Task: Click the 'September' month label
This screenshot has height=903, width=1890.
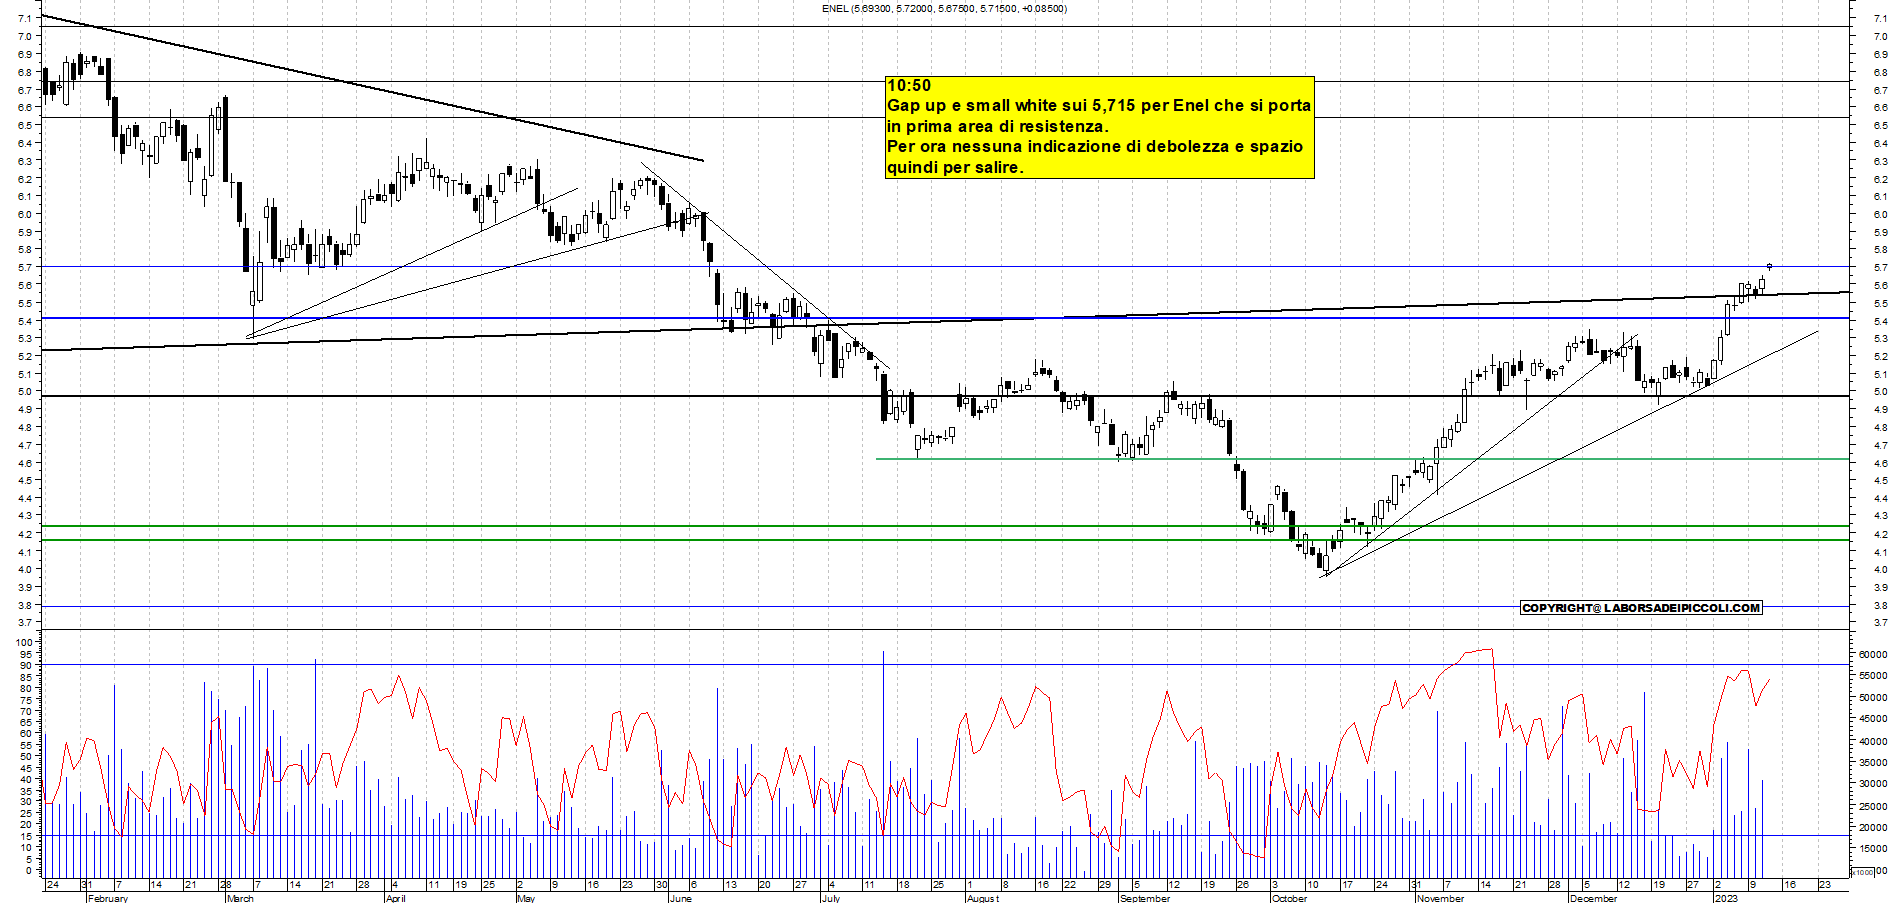Action: 1145,898
